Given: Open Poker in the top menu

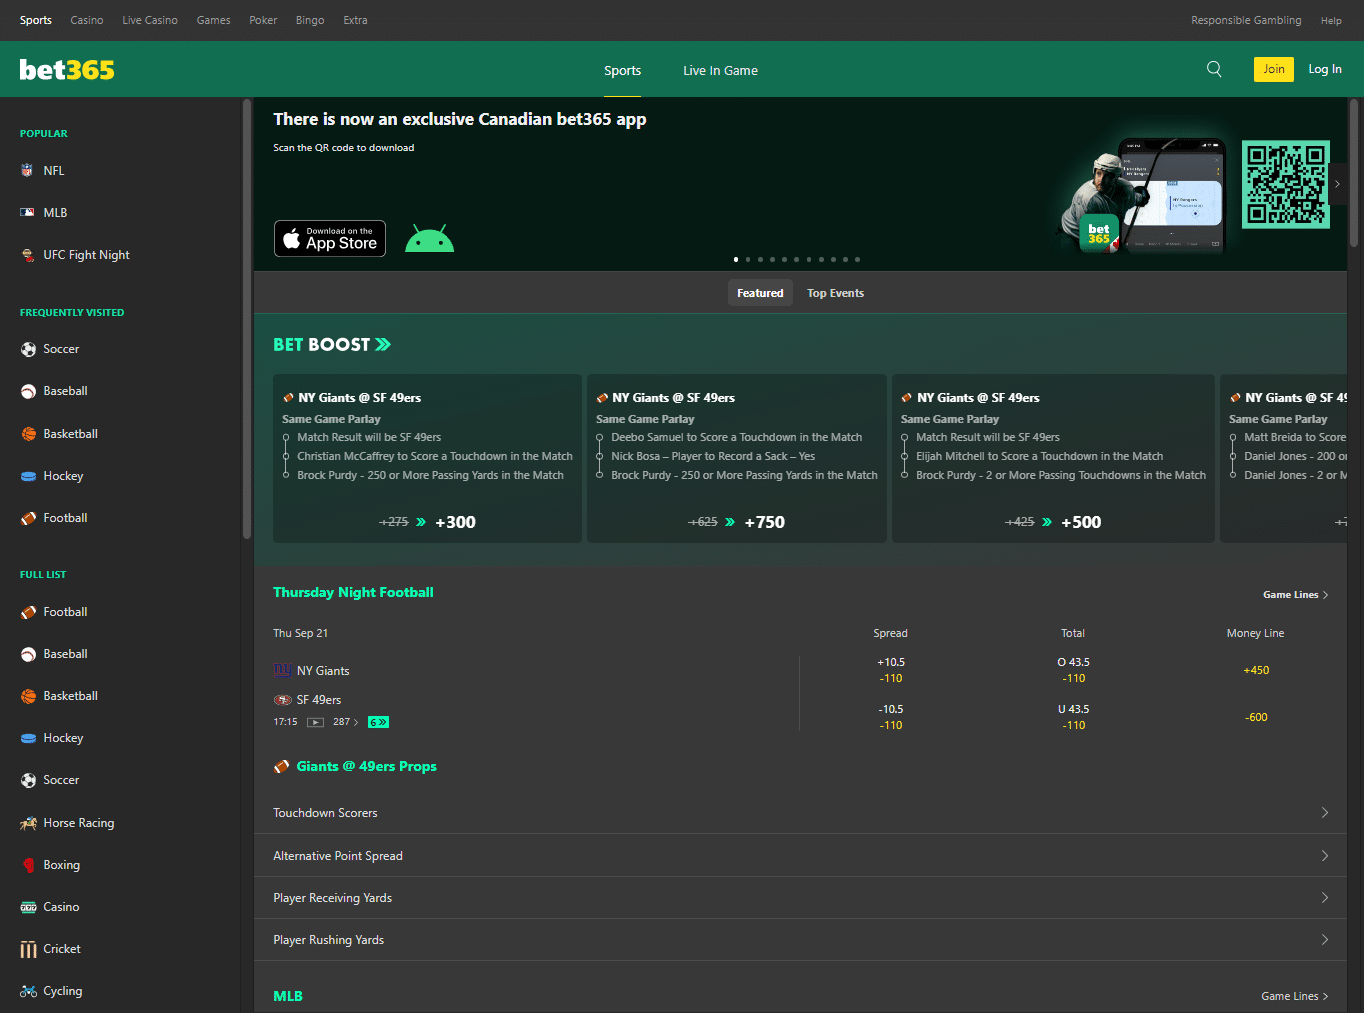Looking at the screenshot, I should [x=263, y=20].
